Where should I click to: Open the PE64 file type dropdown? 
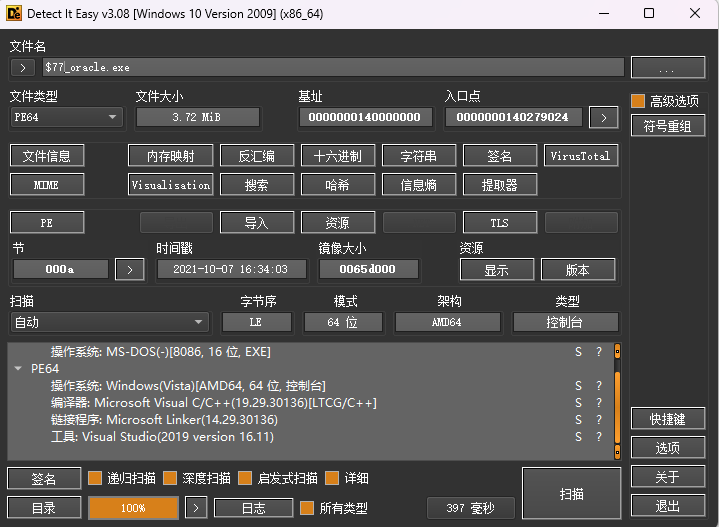point(66,117)
